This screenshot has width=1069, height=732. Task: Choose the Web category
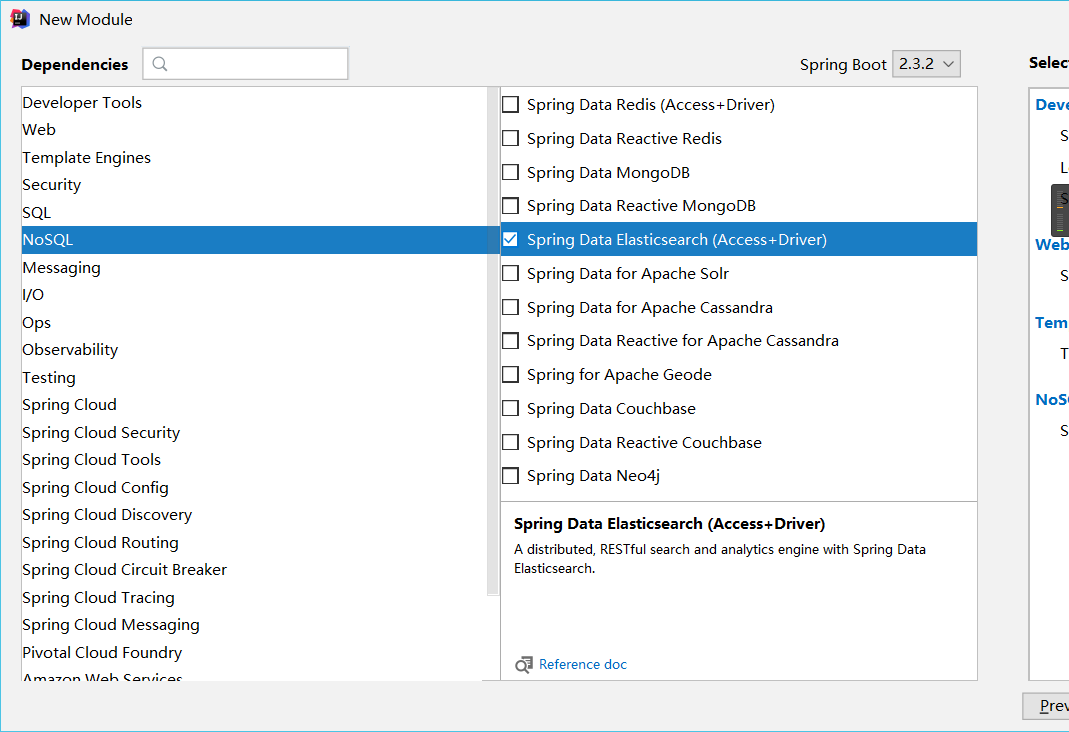coord(254,129)
